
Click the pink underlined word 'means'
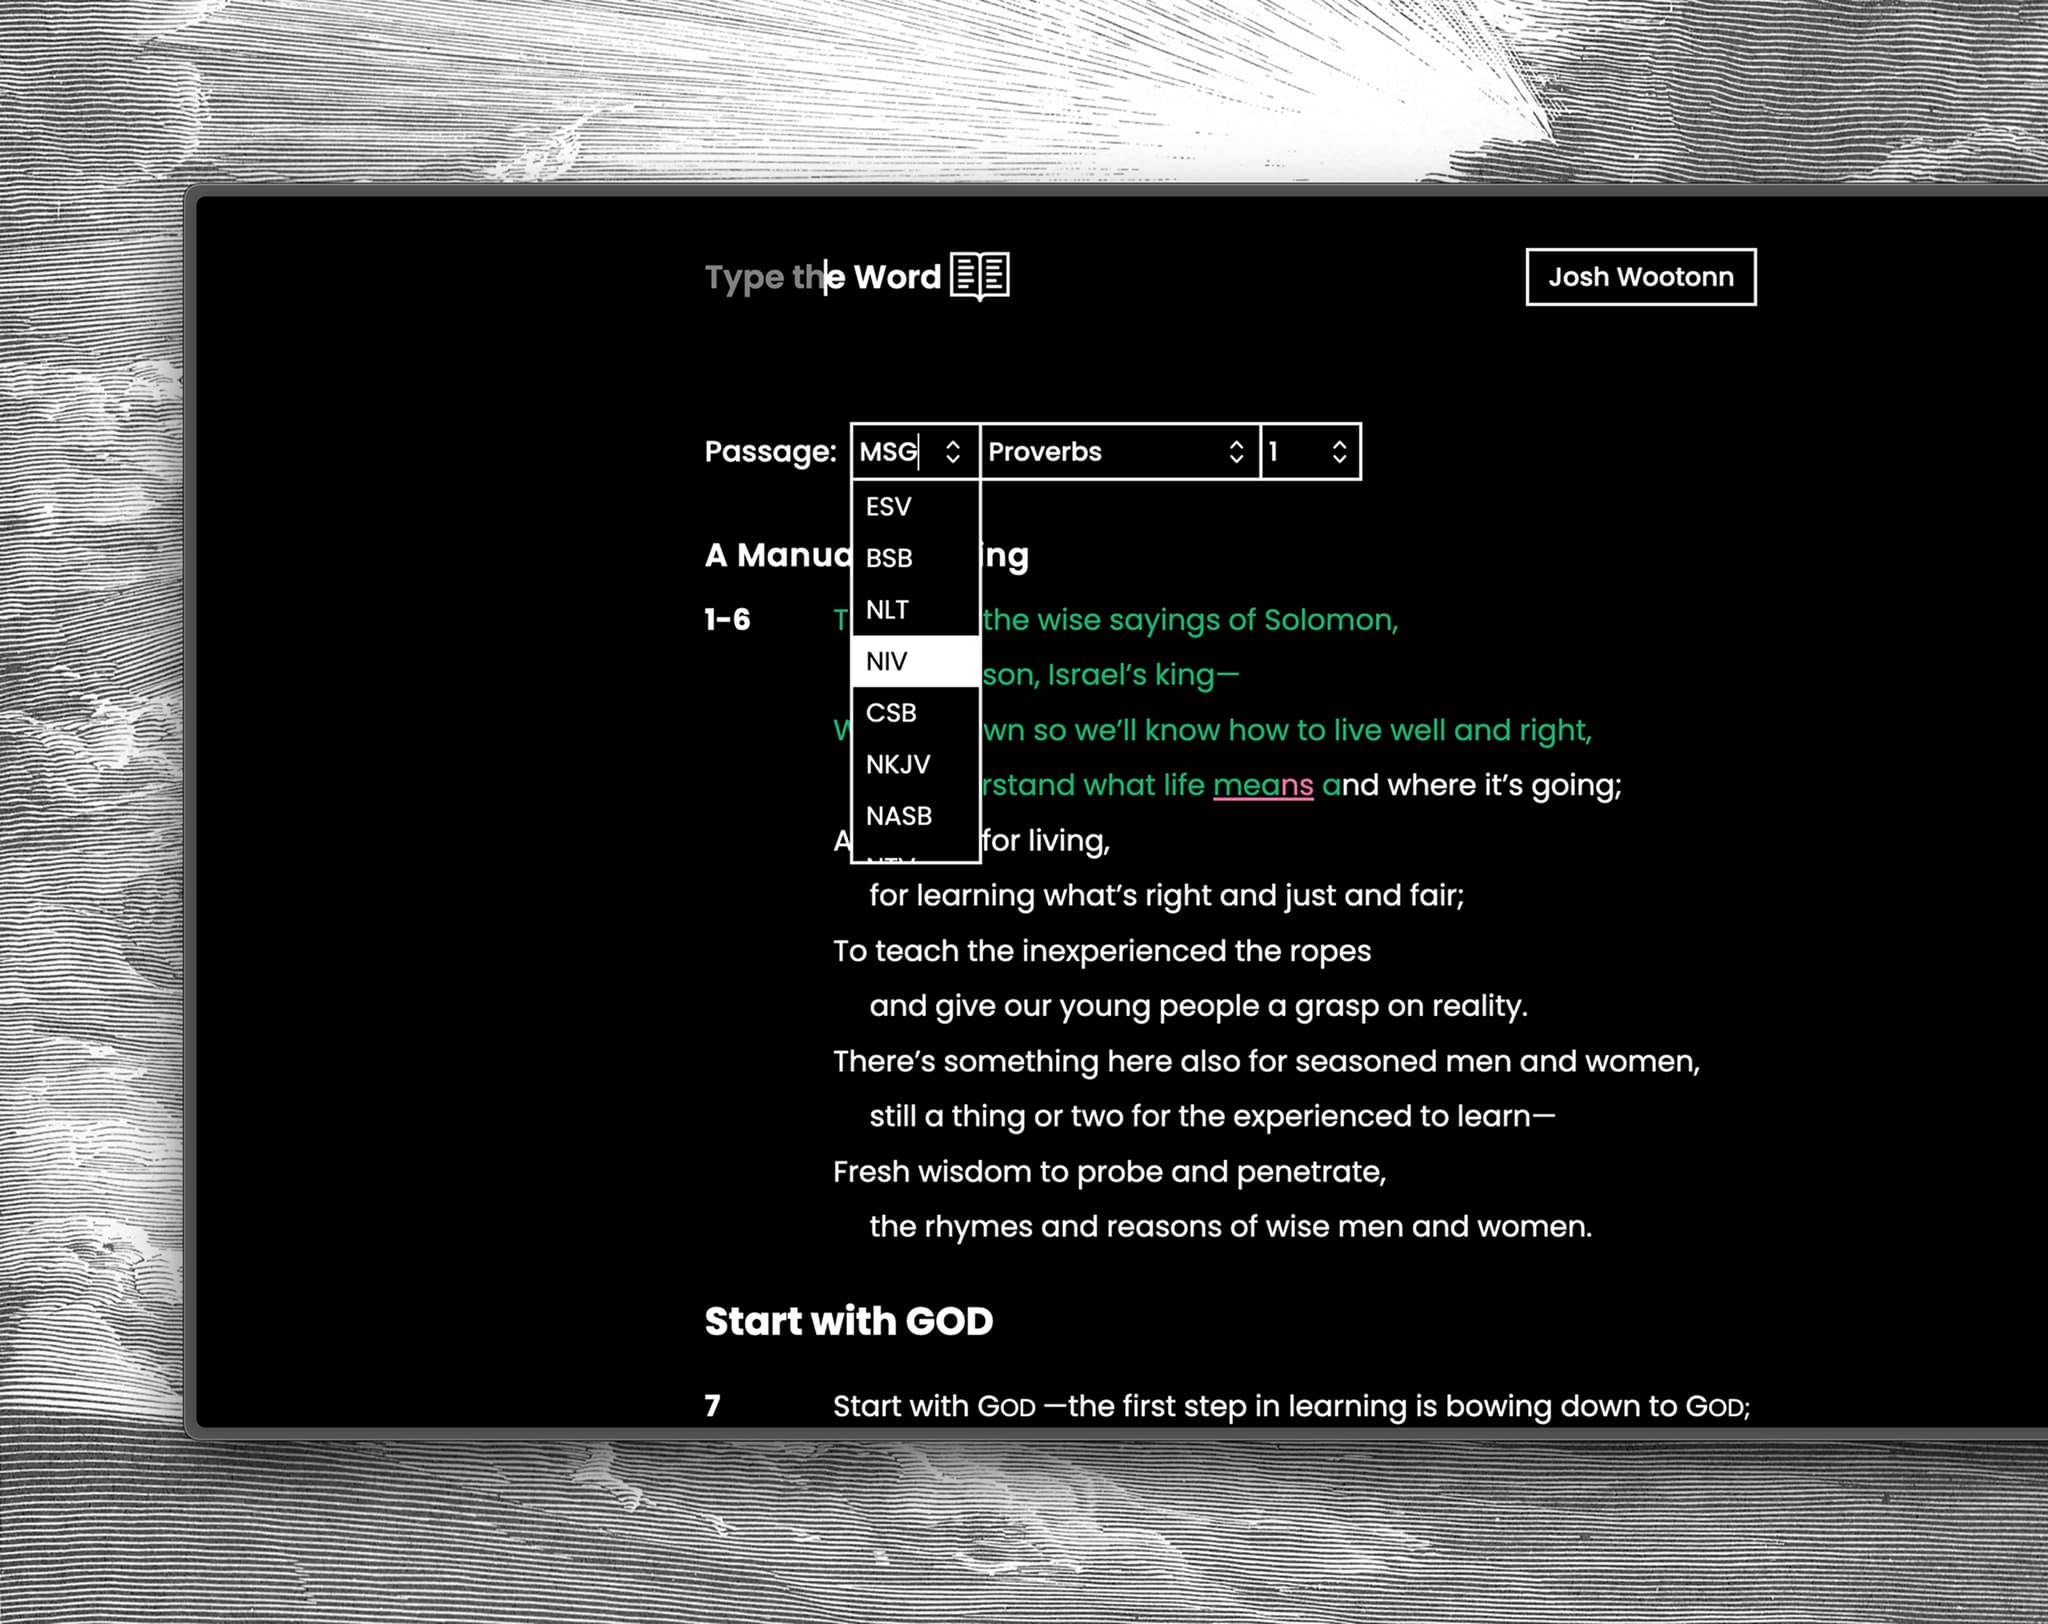point(1264,784)
